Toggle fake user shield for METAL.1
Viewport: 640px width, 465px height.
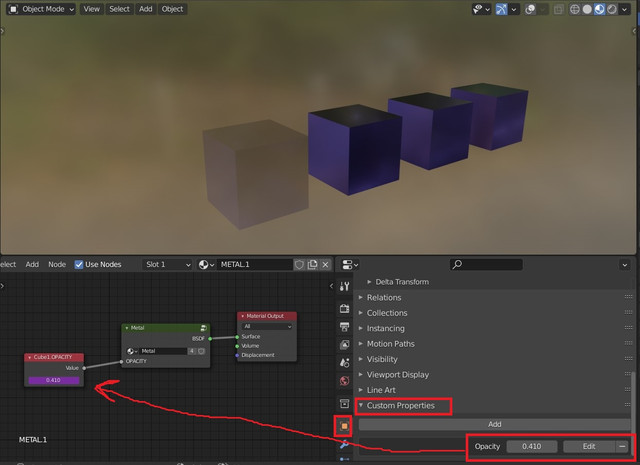[299, 265]
